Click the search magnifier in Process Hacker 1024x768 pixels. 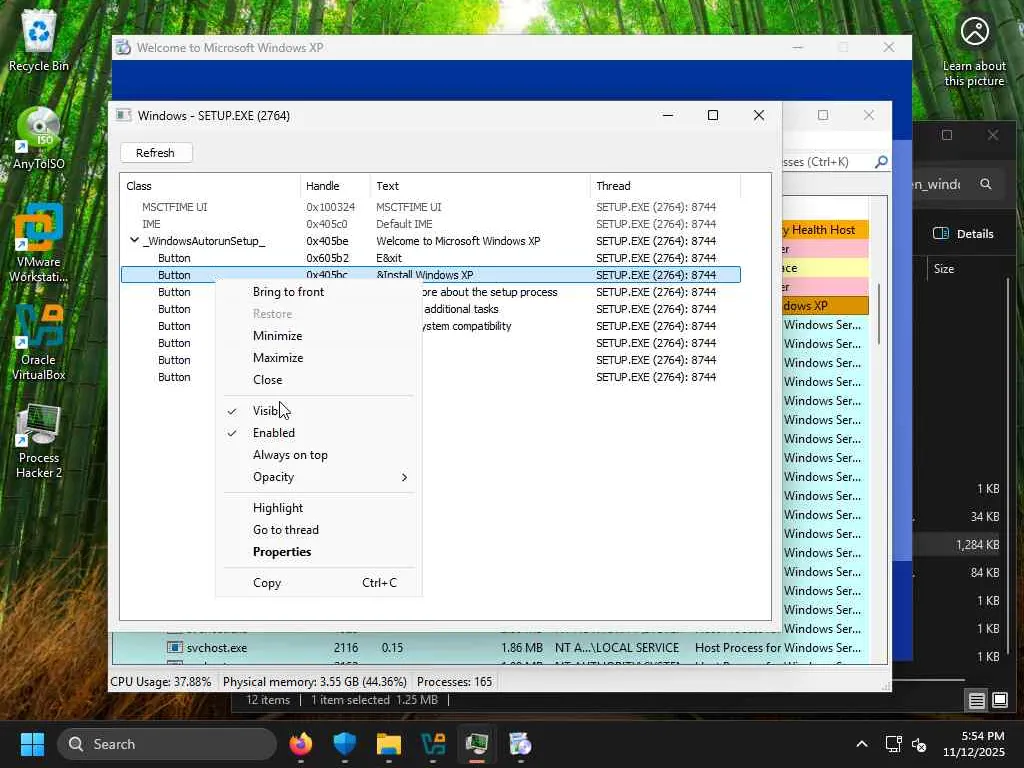point(881,161)
